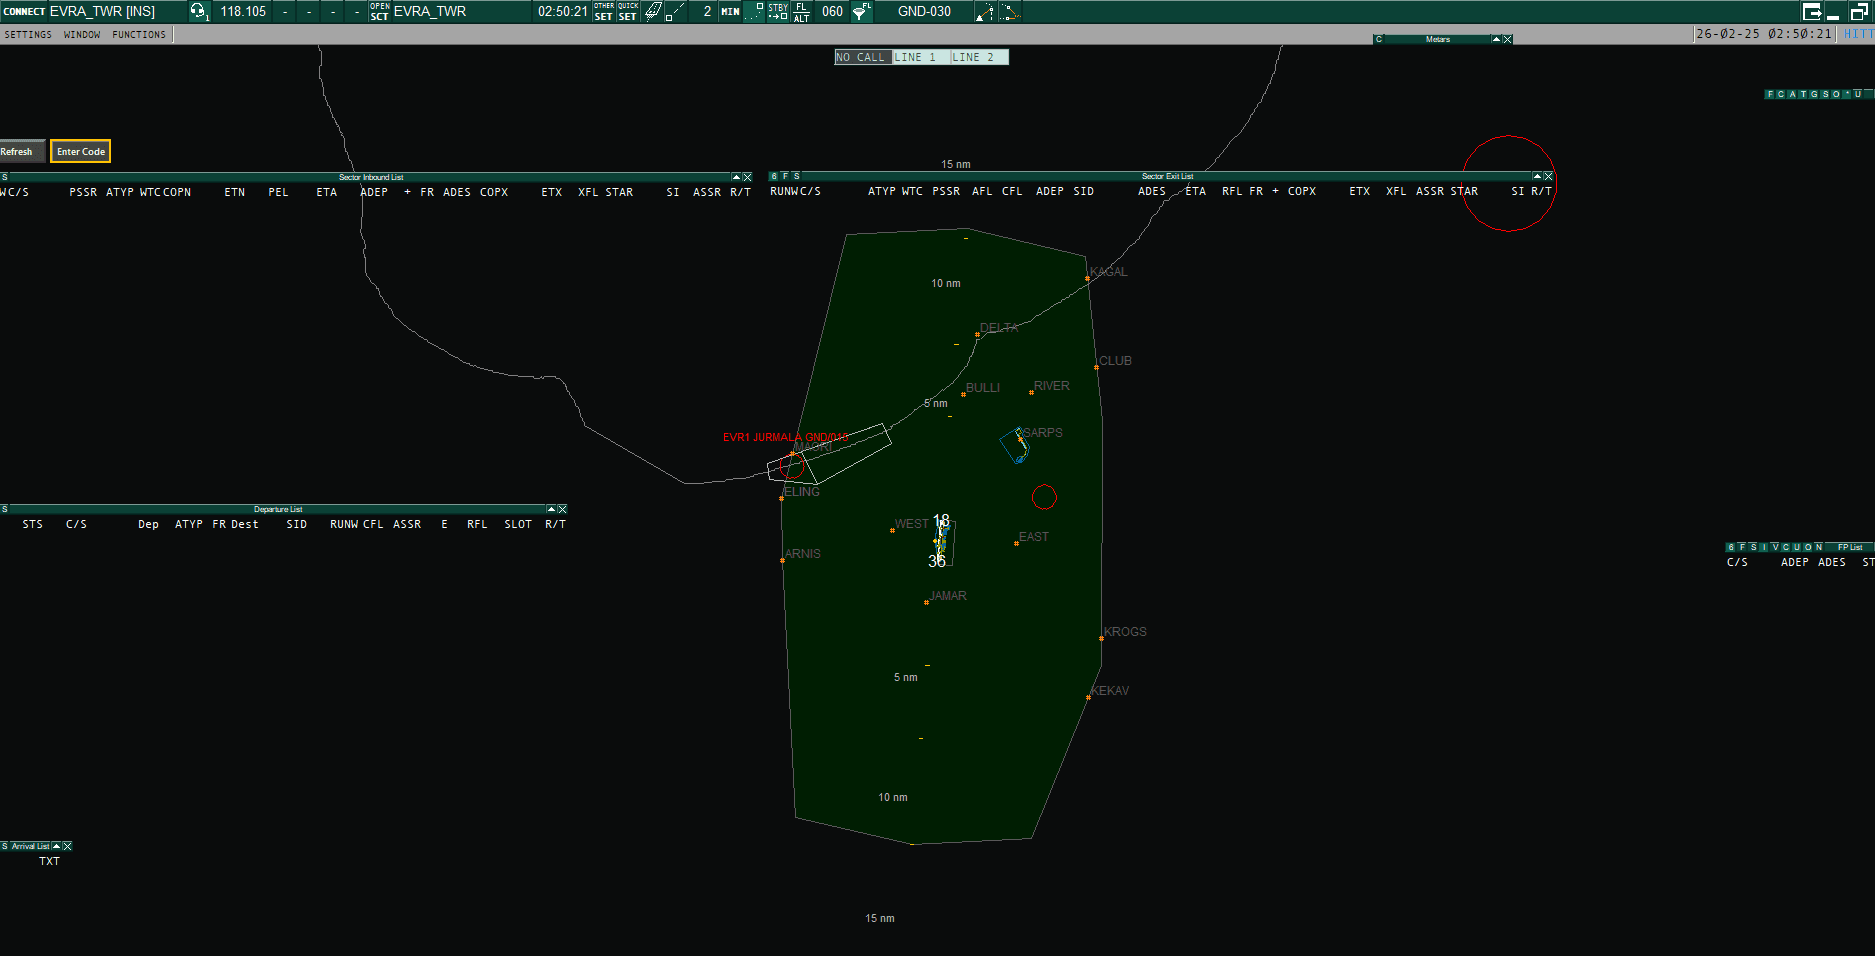Click the EVR1 JURMALA red area label
The width and height of the screenshot is (1875, 956).
pos(785,437)
